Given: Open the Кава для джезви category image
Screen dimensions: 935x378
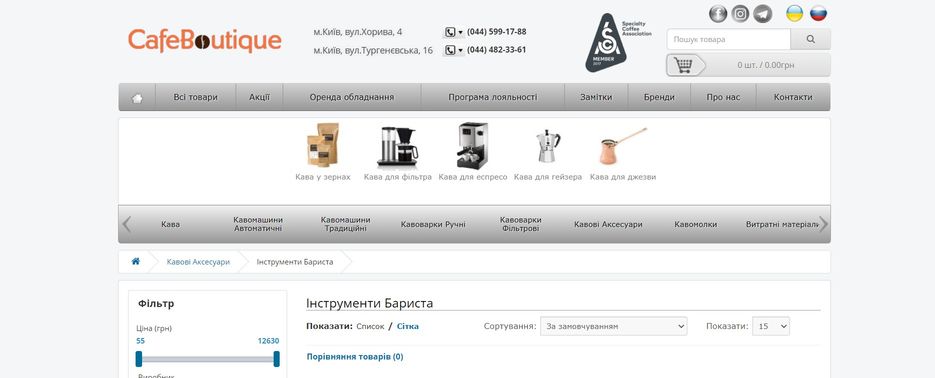Looking at the screenshot, I should click(623, 146).
